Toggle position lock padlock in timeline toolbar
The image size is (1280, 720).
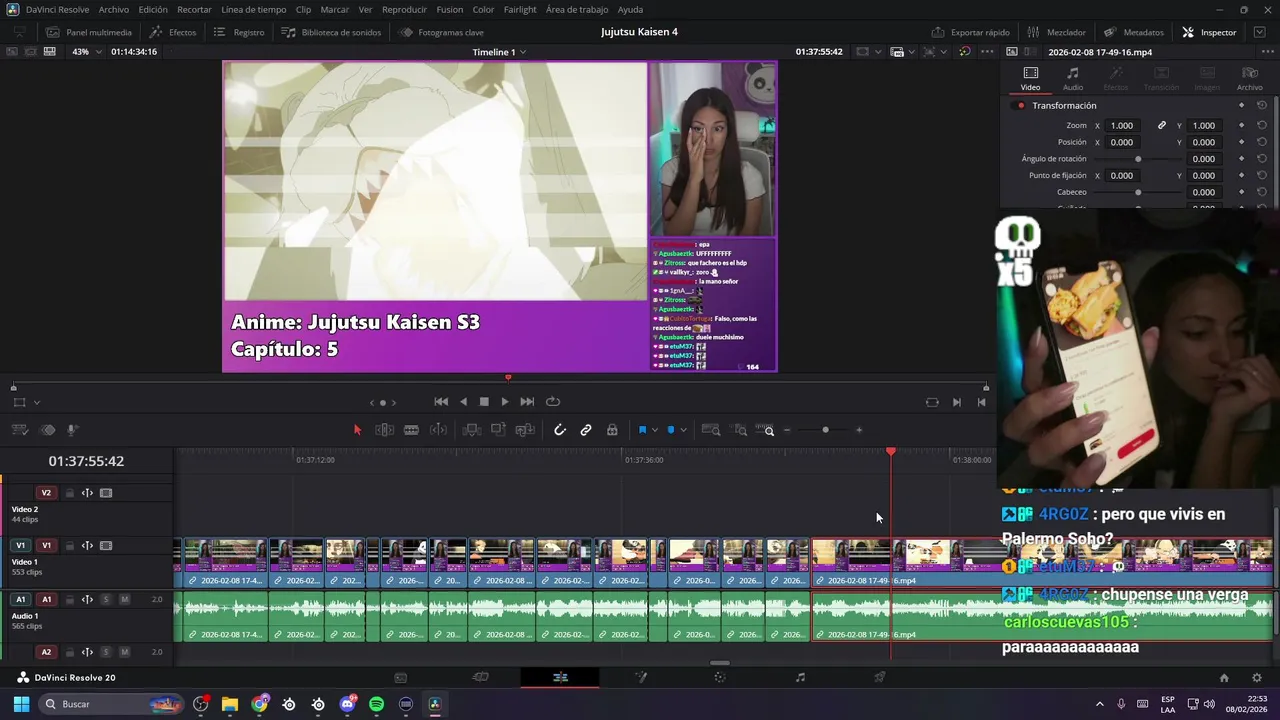612,430
